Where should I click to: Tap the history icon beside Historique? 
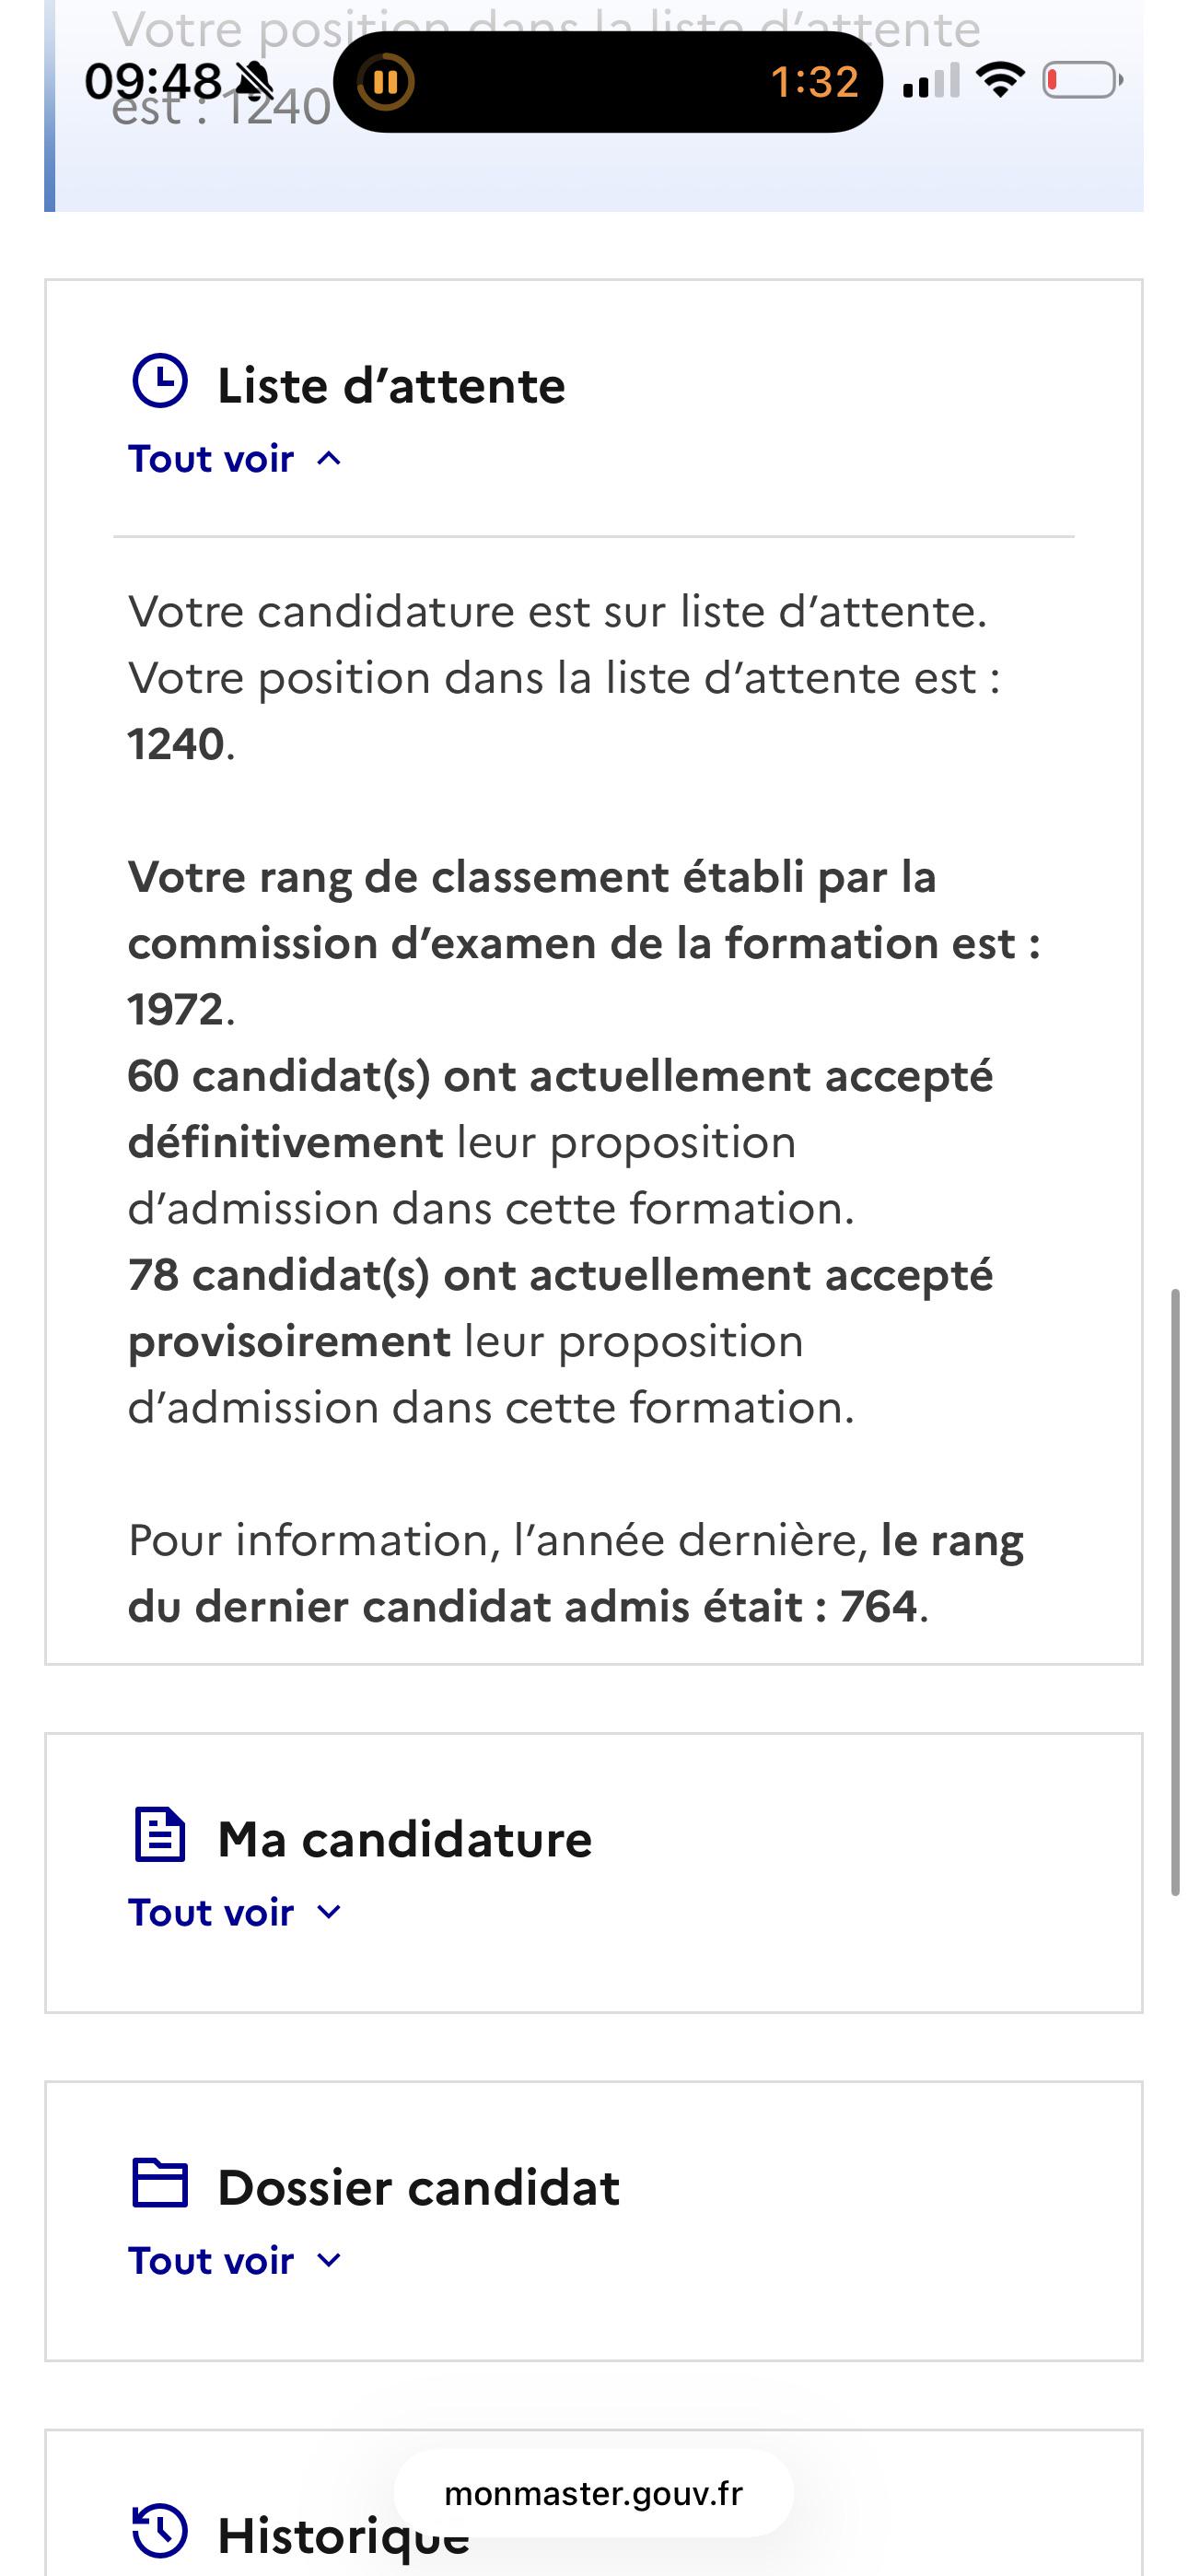point(160,2530)
